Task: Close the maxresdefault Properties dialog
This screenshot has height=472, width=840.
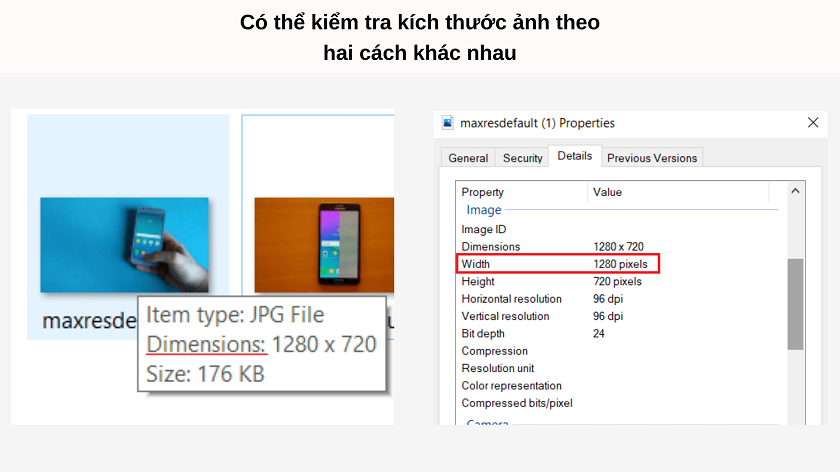Action: pyautogui.click(x=812, y=123)
